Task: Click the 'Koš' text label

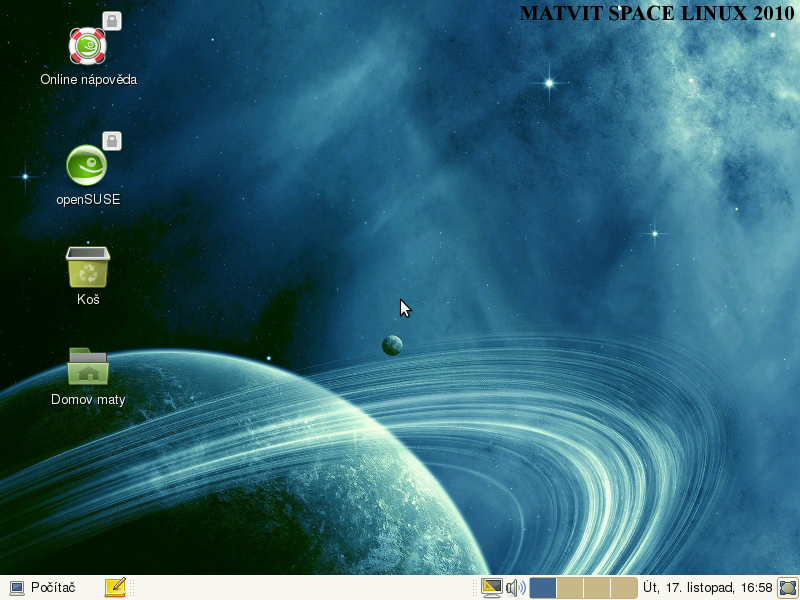Action: click(x=88, y=299)
